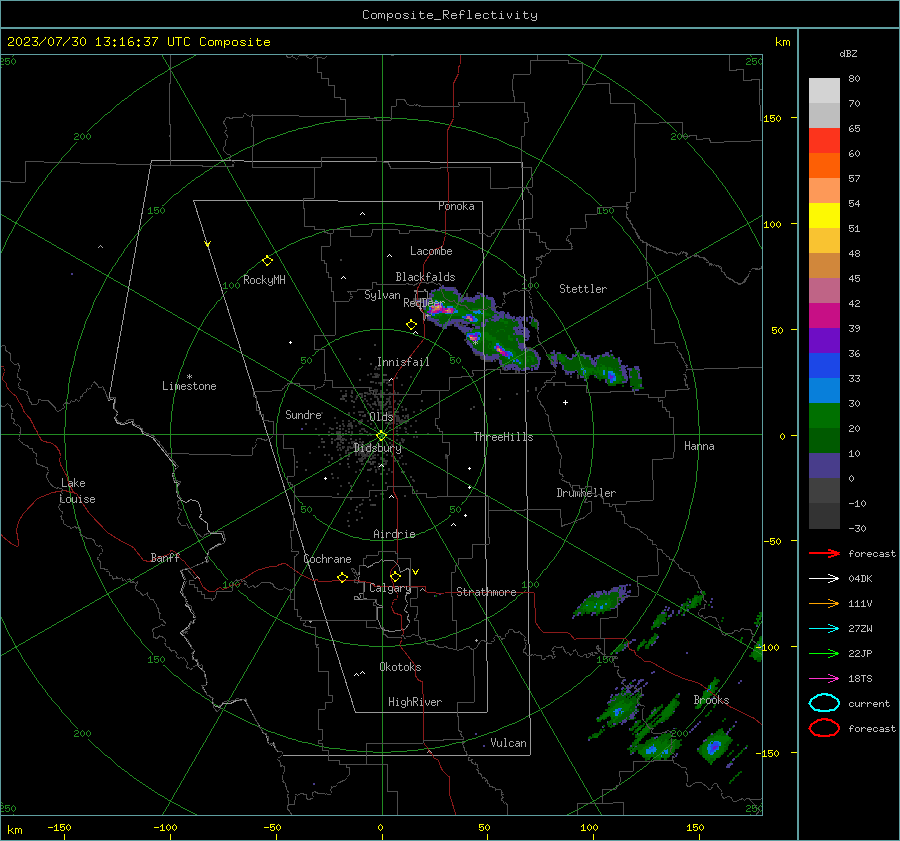Screen dimensions: 900x841
Task: Click the Drumheller city label
Action: 586,493
